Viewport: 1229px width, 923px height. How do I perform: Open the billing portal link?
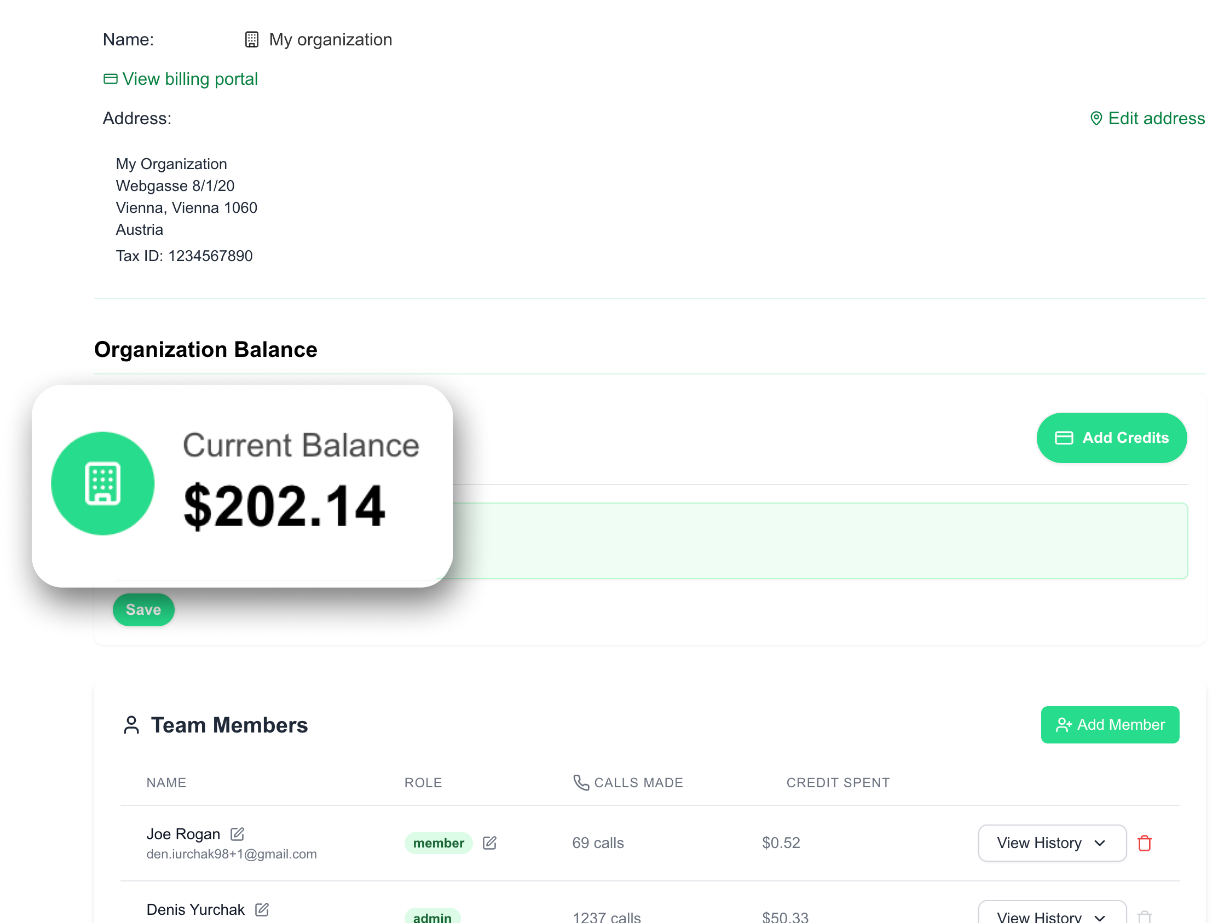(190, 78)
